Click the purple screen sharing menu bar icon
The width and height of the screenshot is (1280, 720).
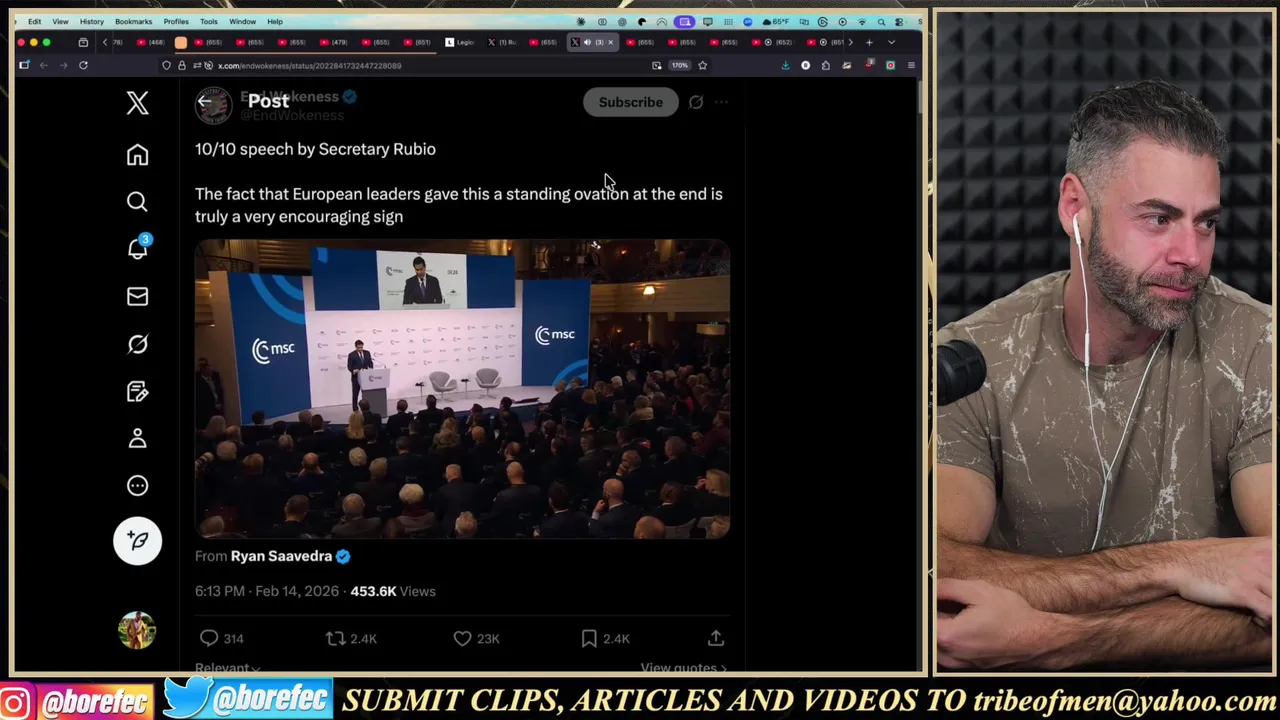coord(685,21)
